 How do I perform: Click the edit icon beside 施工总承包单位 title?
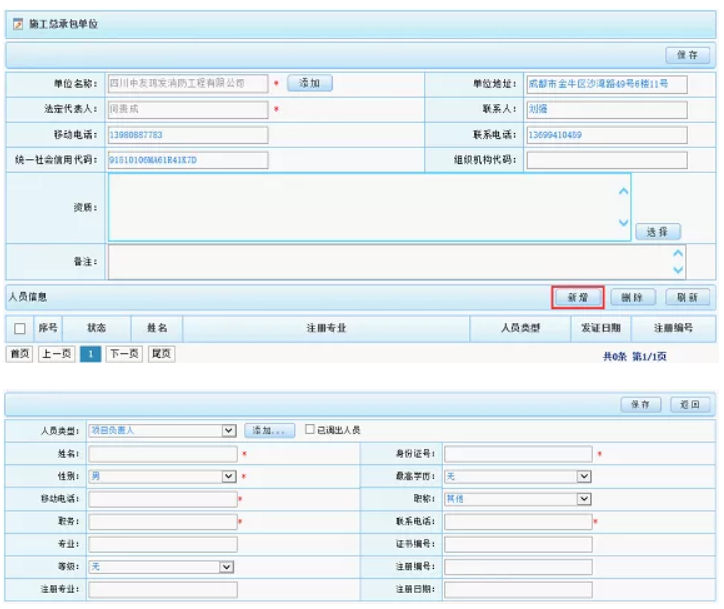[17, 23]
